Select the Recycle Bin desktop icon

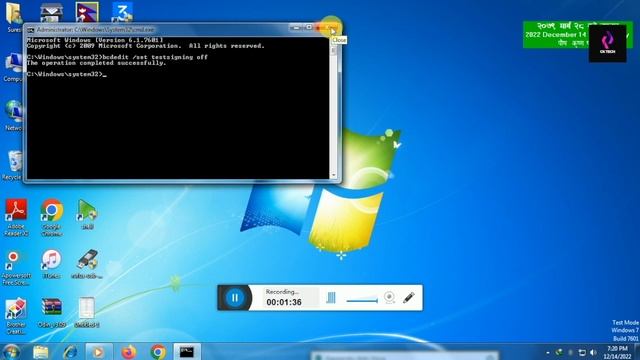point(12,165)
